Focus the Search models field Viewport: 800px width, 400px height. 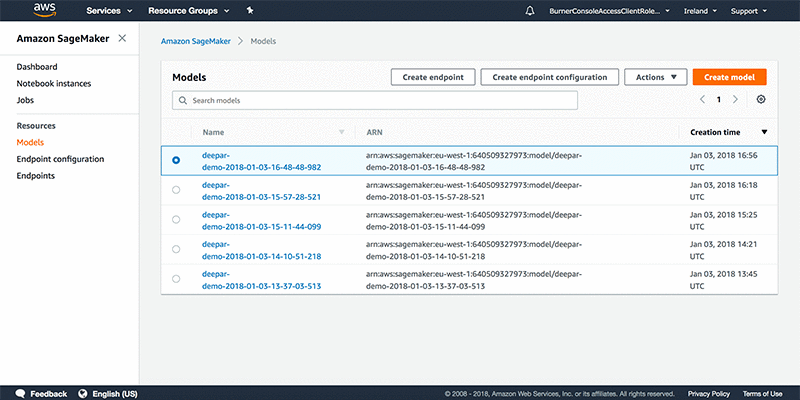(375, 101)
